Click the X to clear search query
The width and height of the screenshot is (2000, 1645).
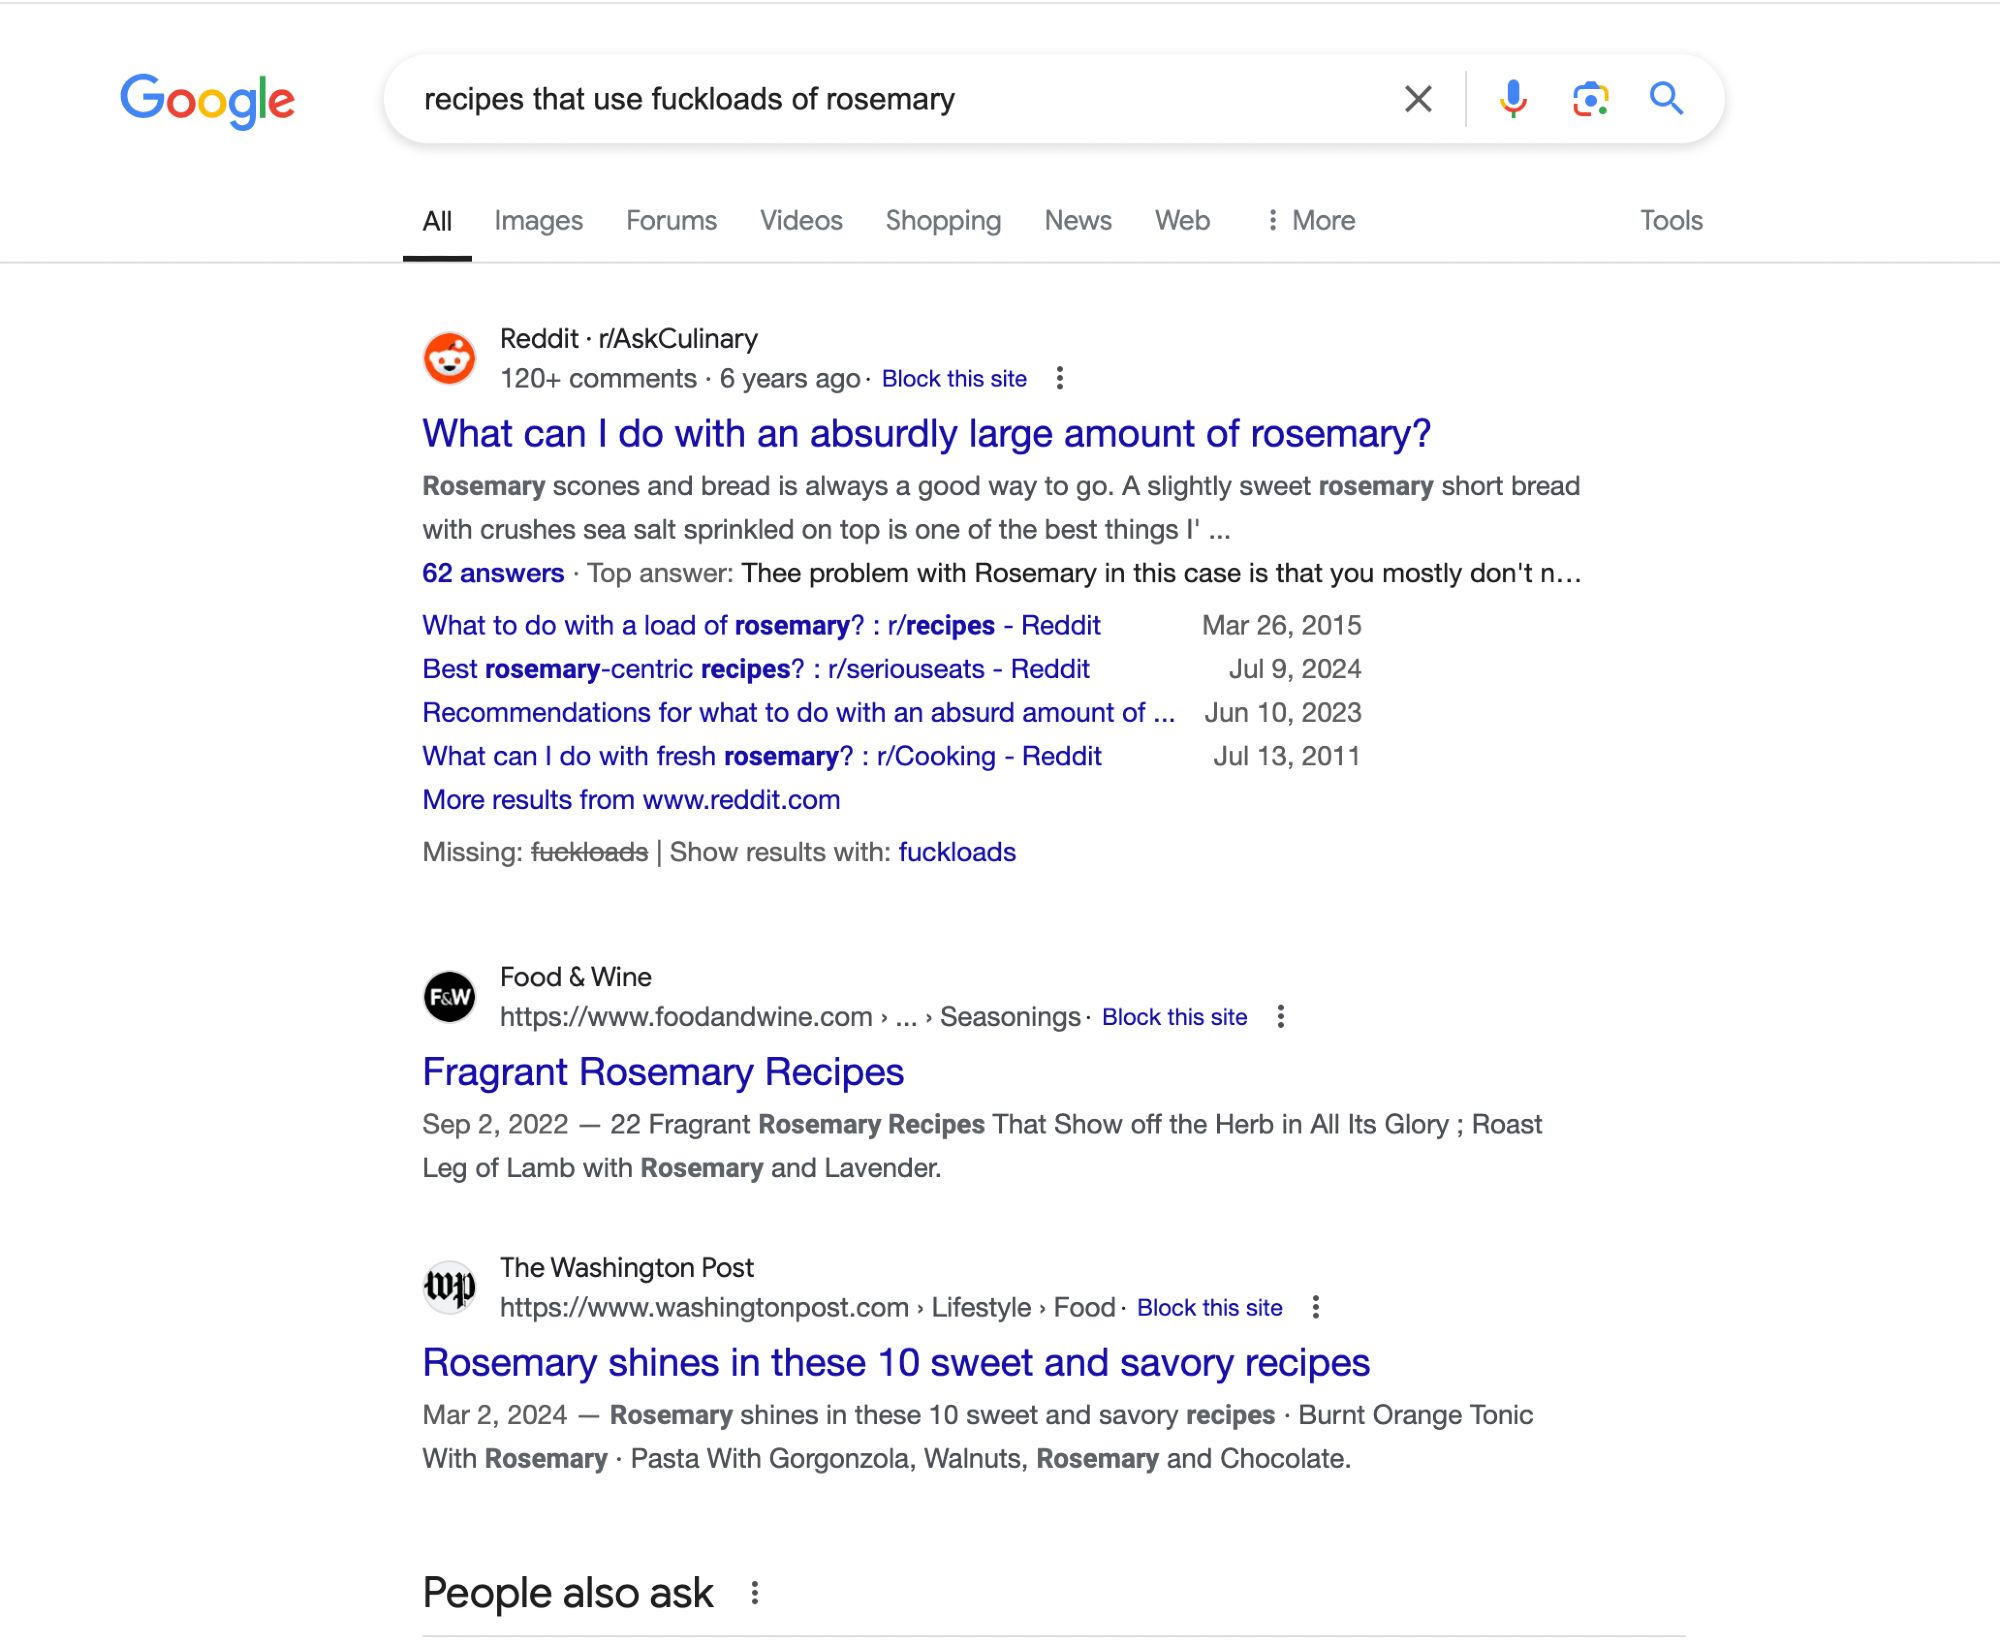coord(1419,98)
